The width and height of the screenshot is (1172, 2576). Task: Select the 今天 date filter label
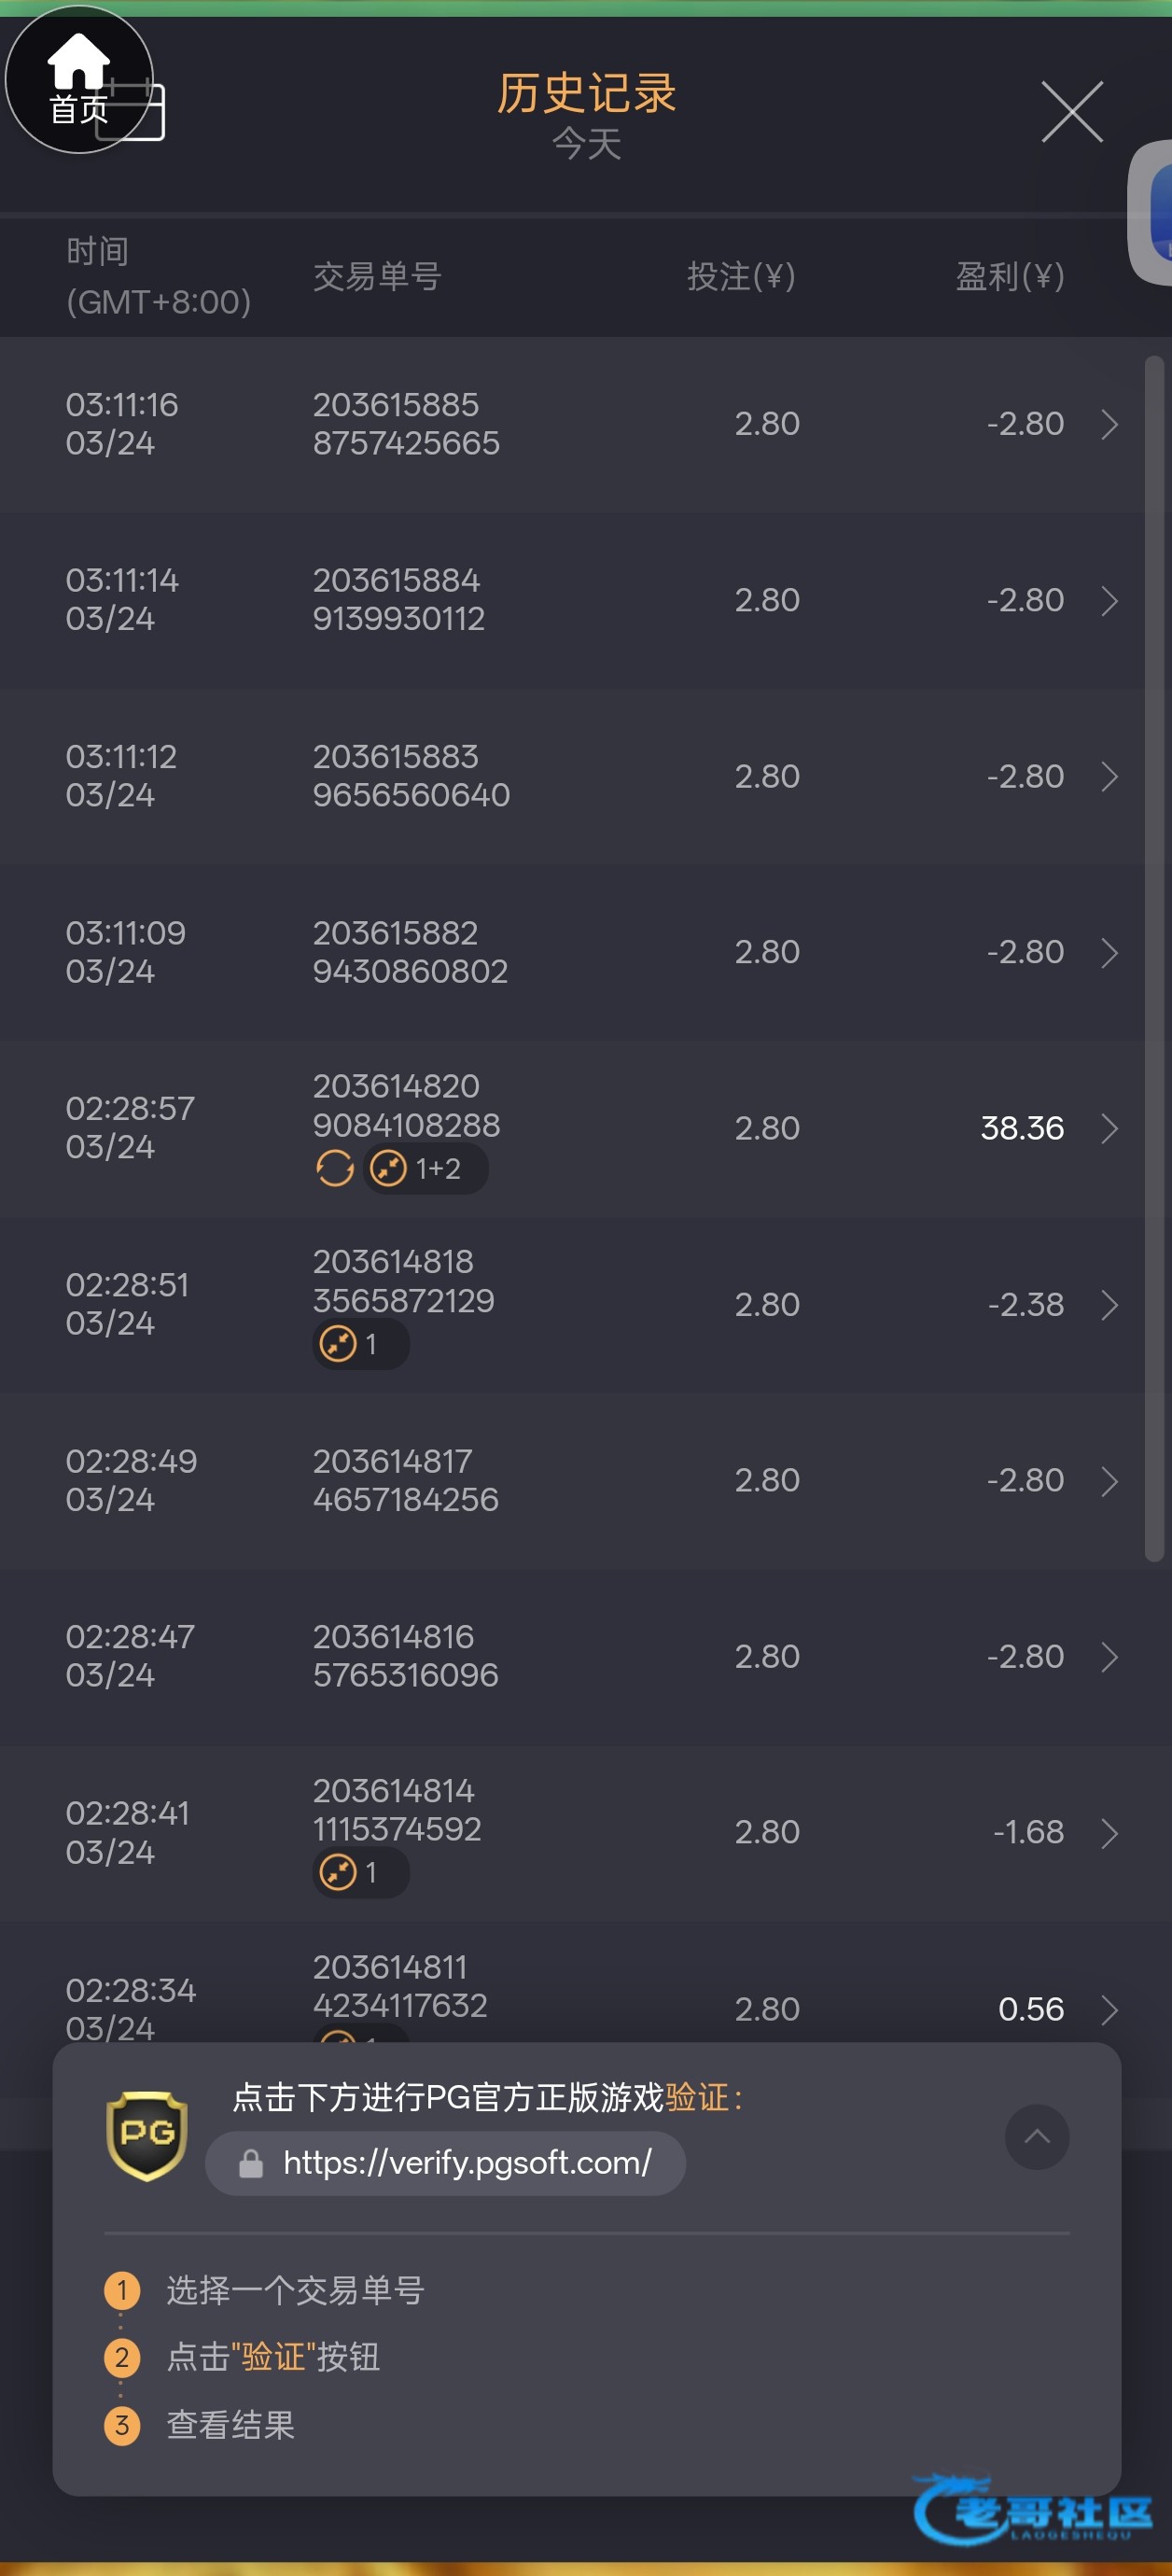click(587, 145)
